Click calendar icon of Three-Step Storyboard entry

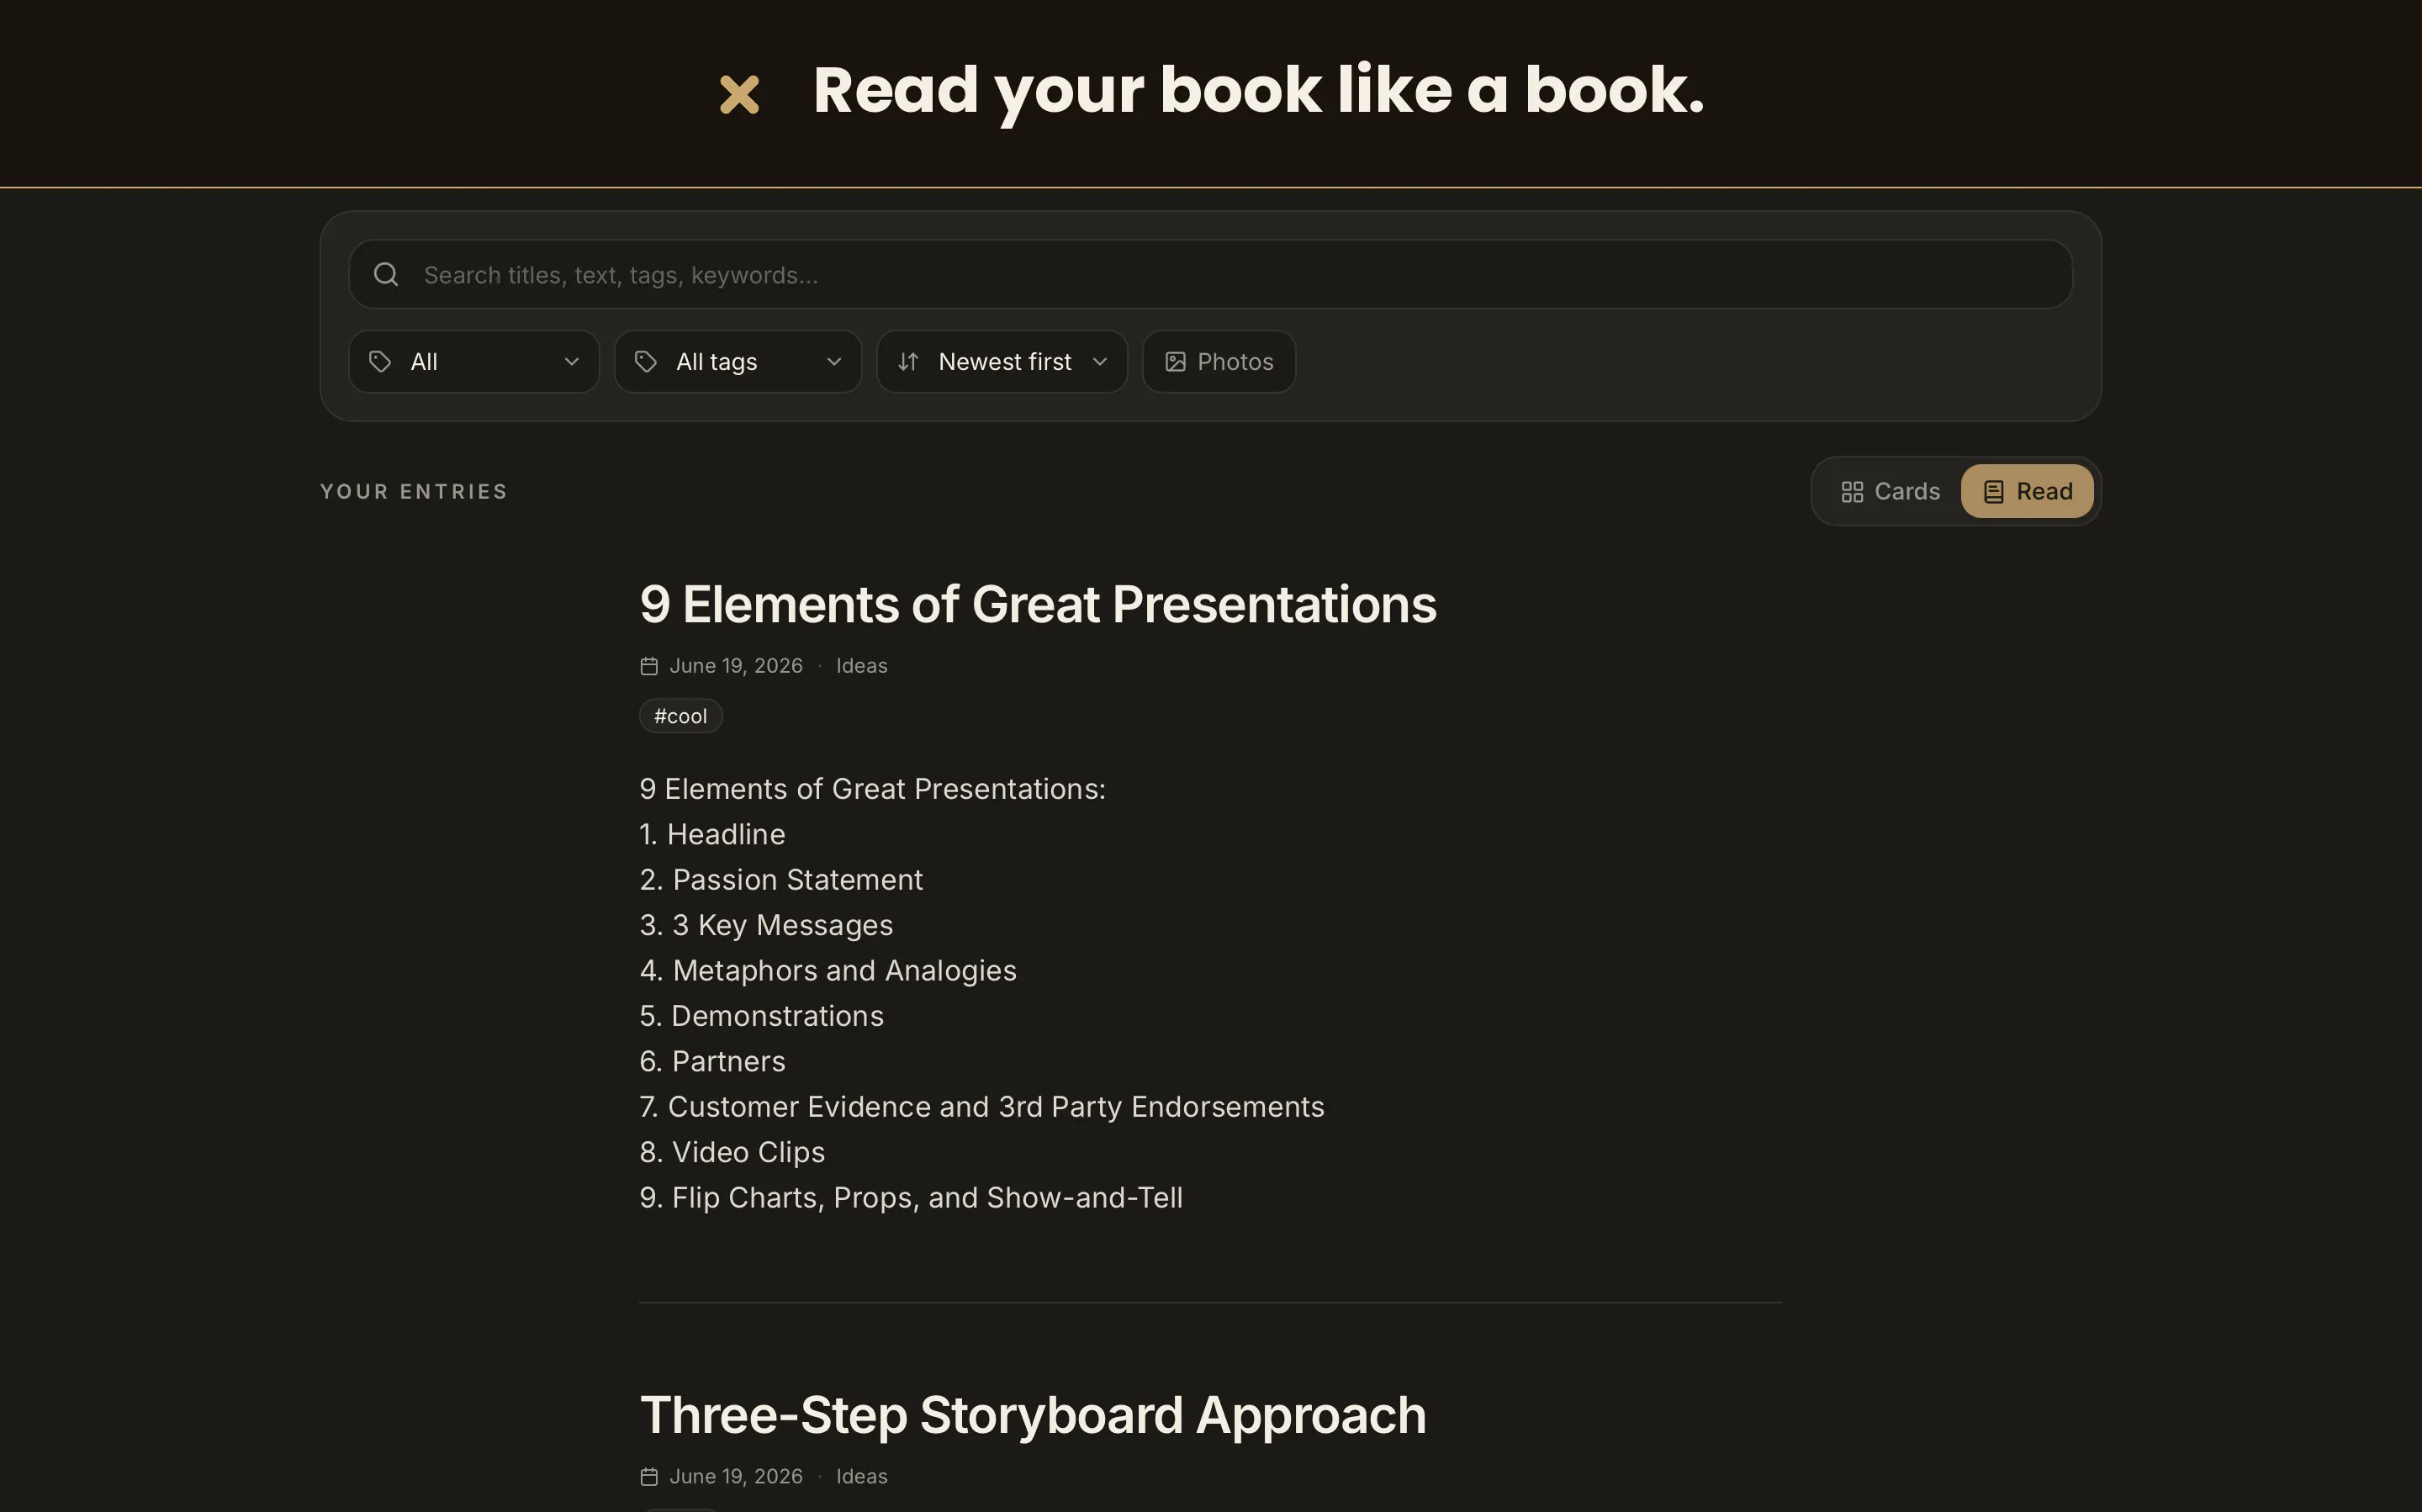(649, 1477)
